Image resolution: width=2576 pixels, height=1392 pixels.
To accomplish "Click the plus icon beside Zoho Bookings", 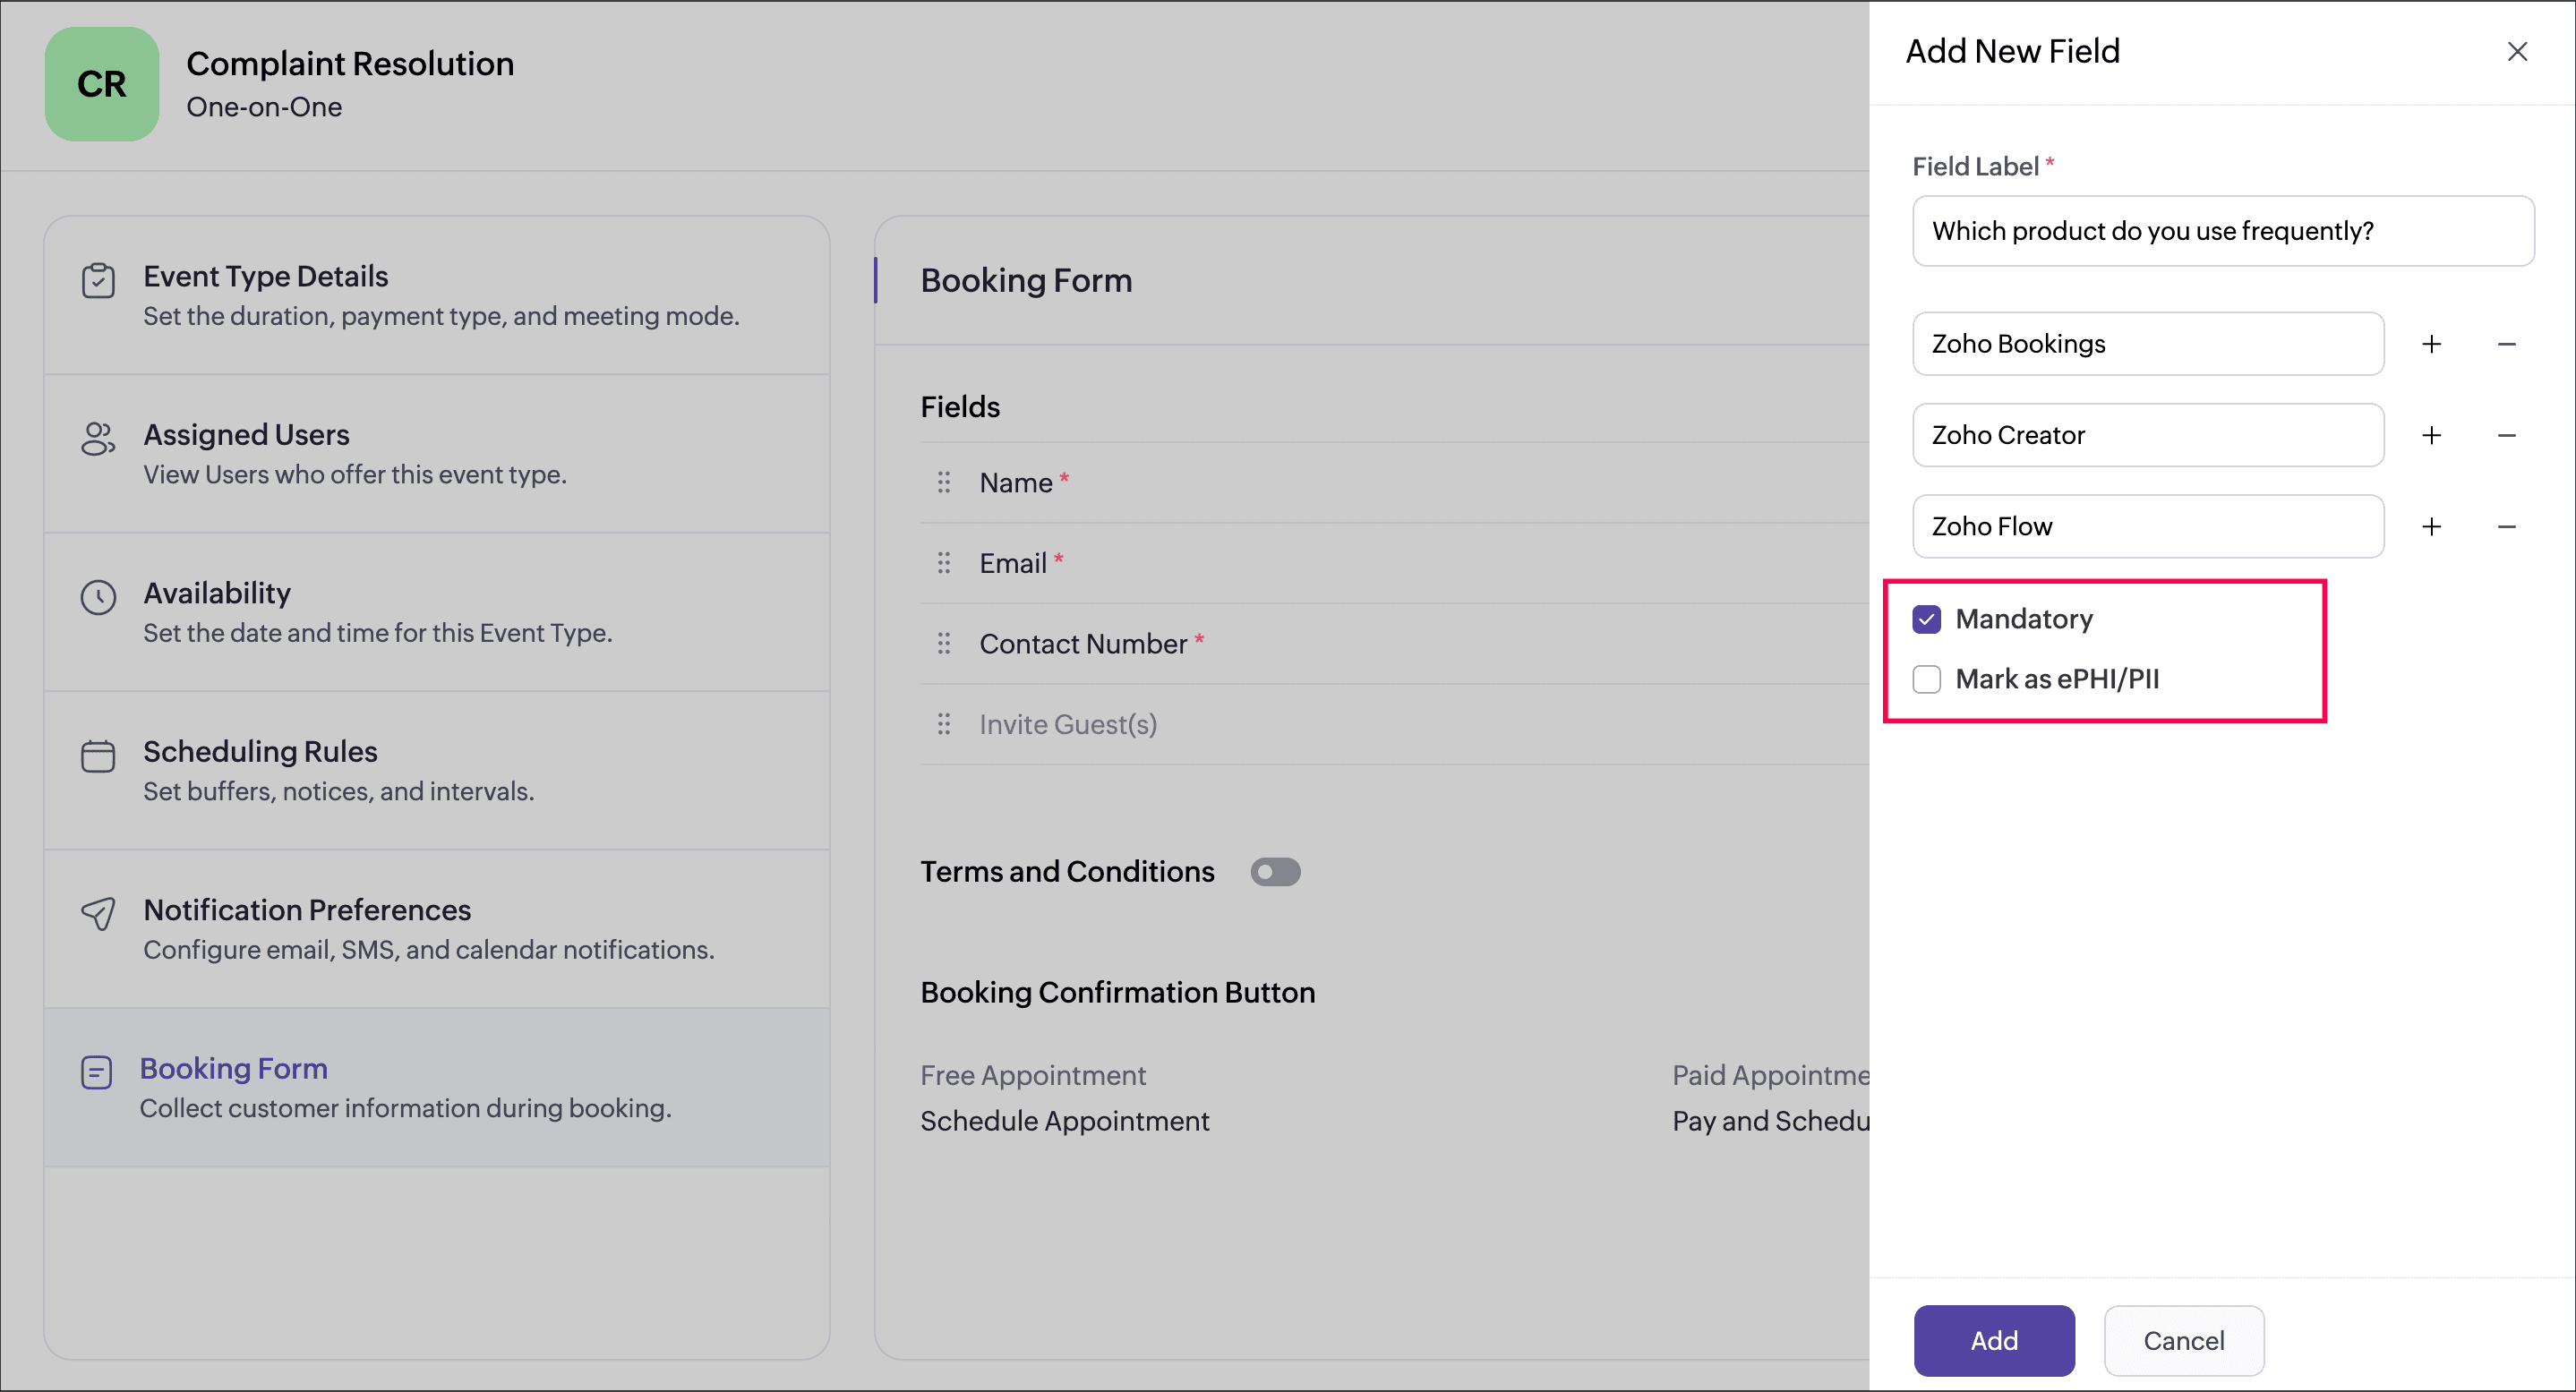I will click(2431, 344).
